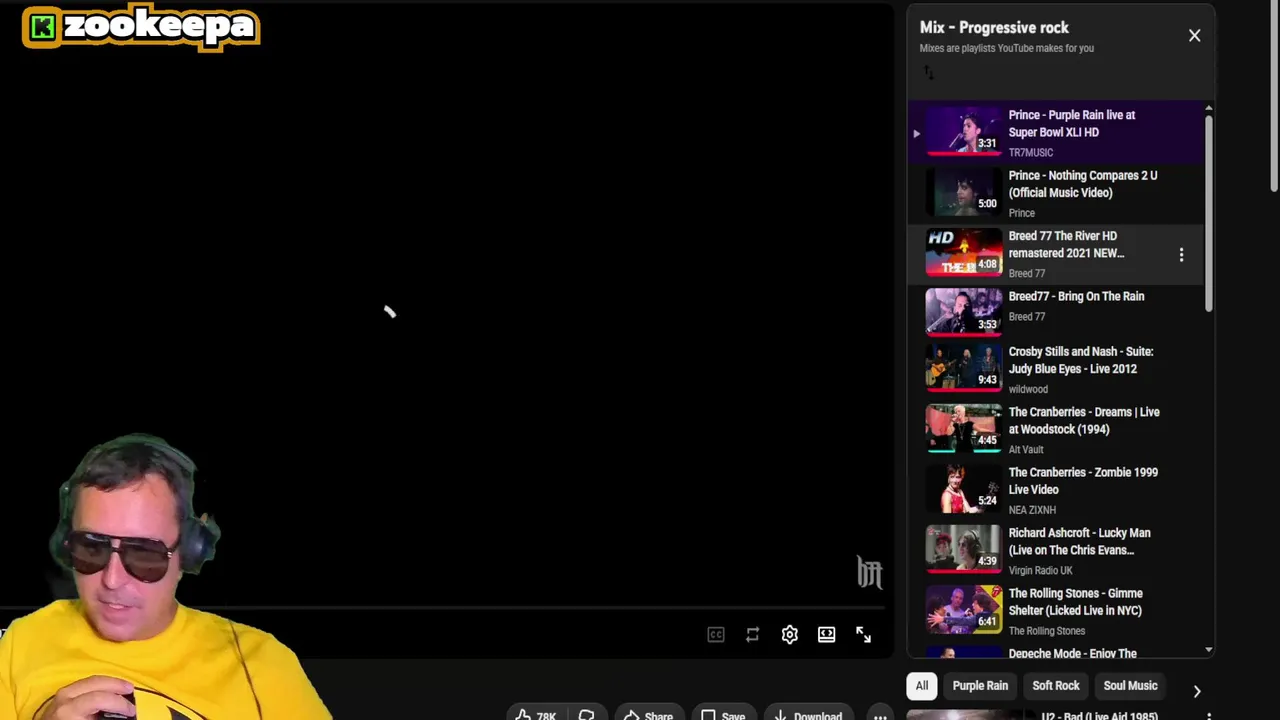
Task: Select the Soul Music filter chip
Action: pyautogui.click(x=1130, y=686)
